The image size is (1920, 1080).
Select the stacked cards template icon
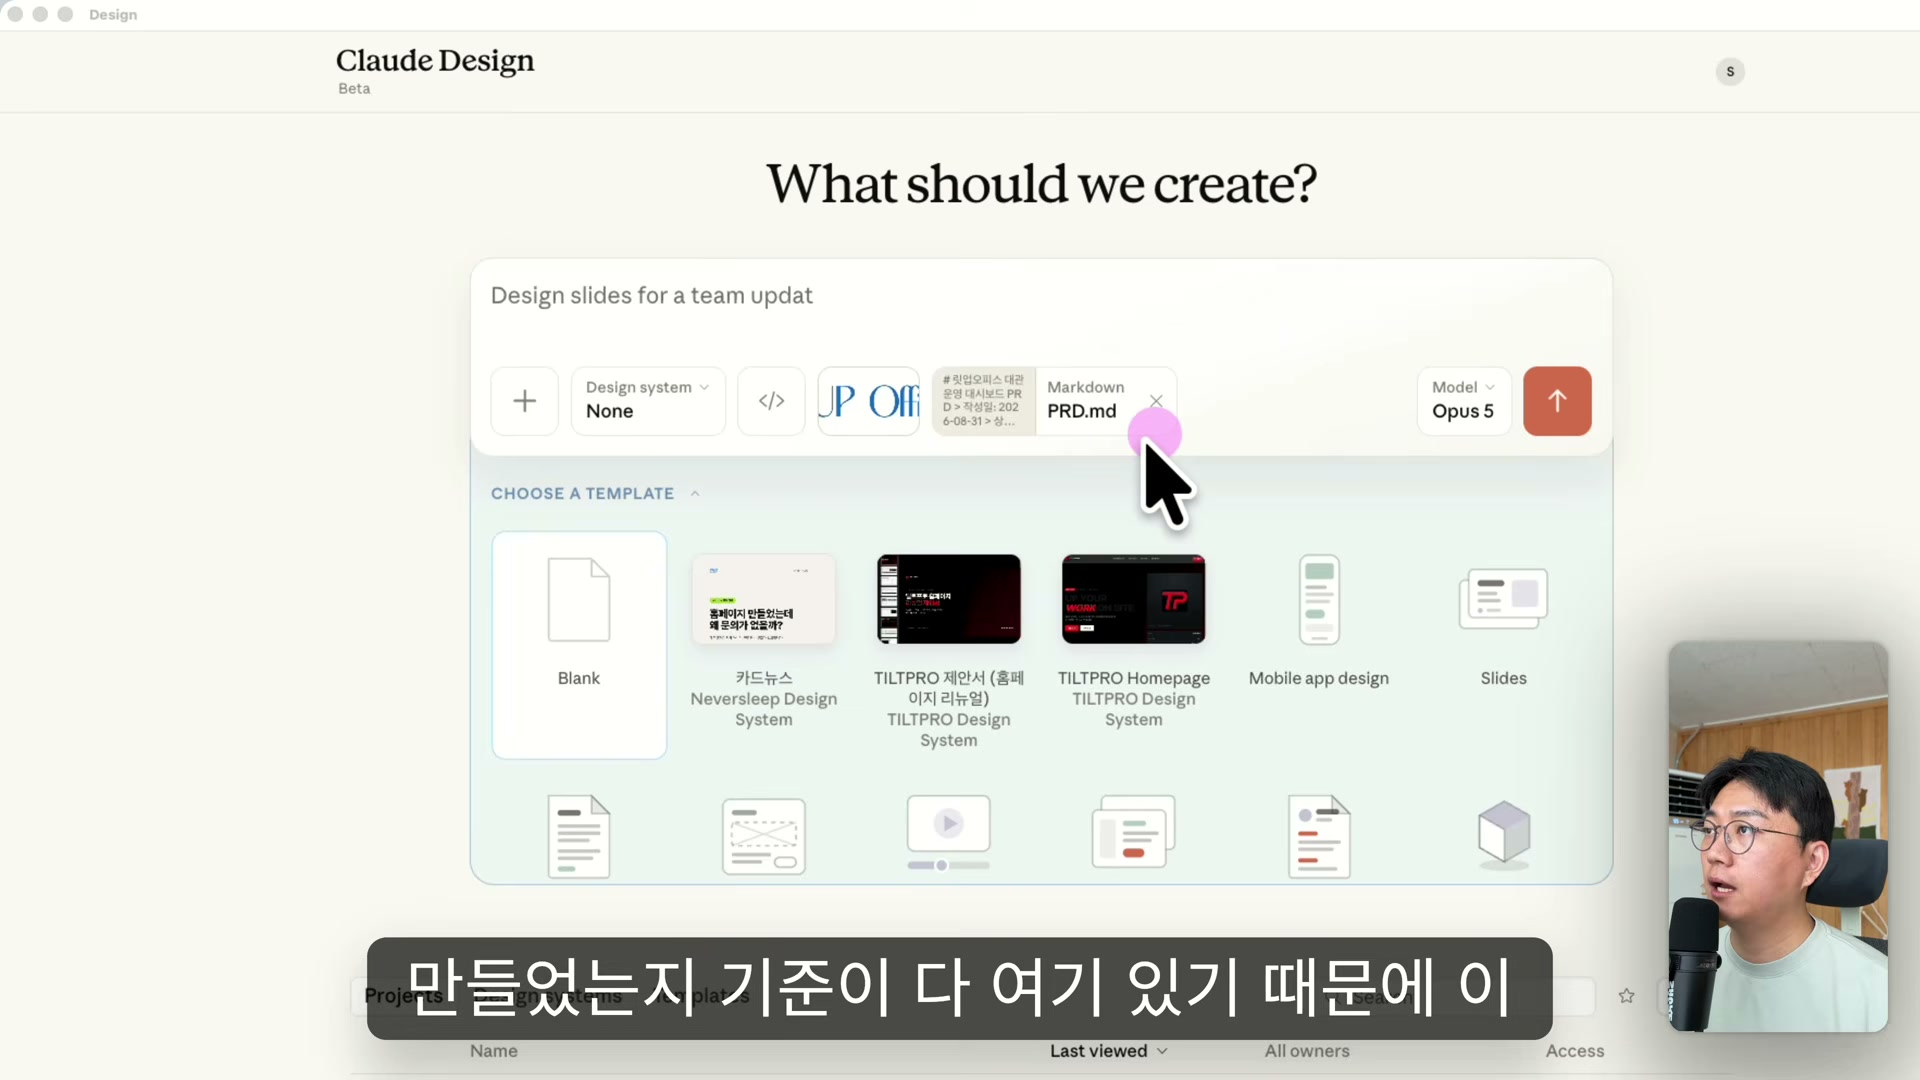(1134, 832)
